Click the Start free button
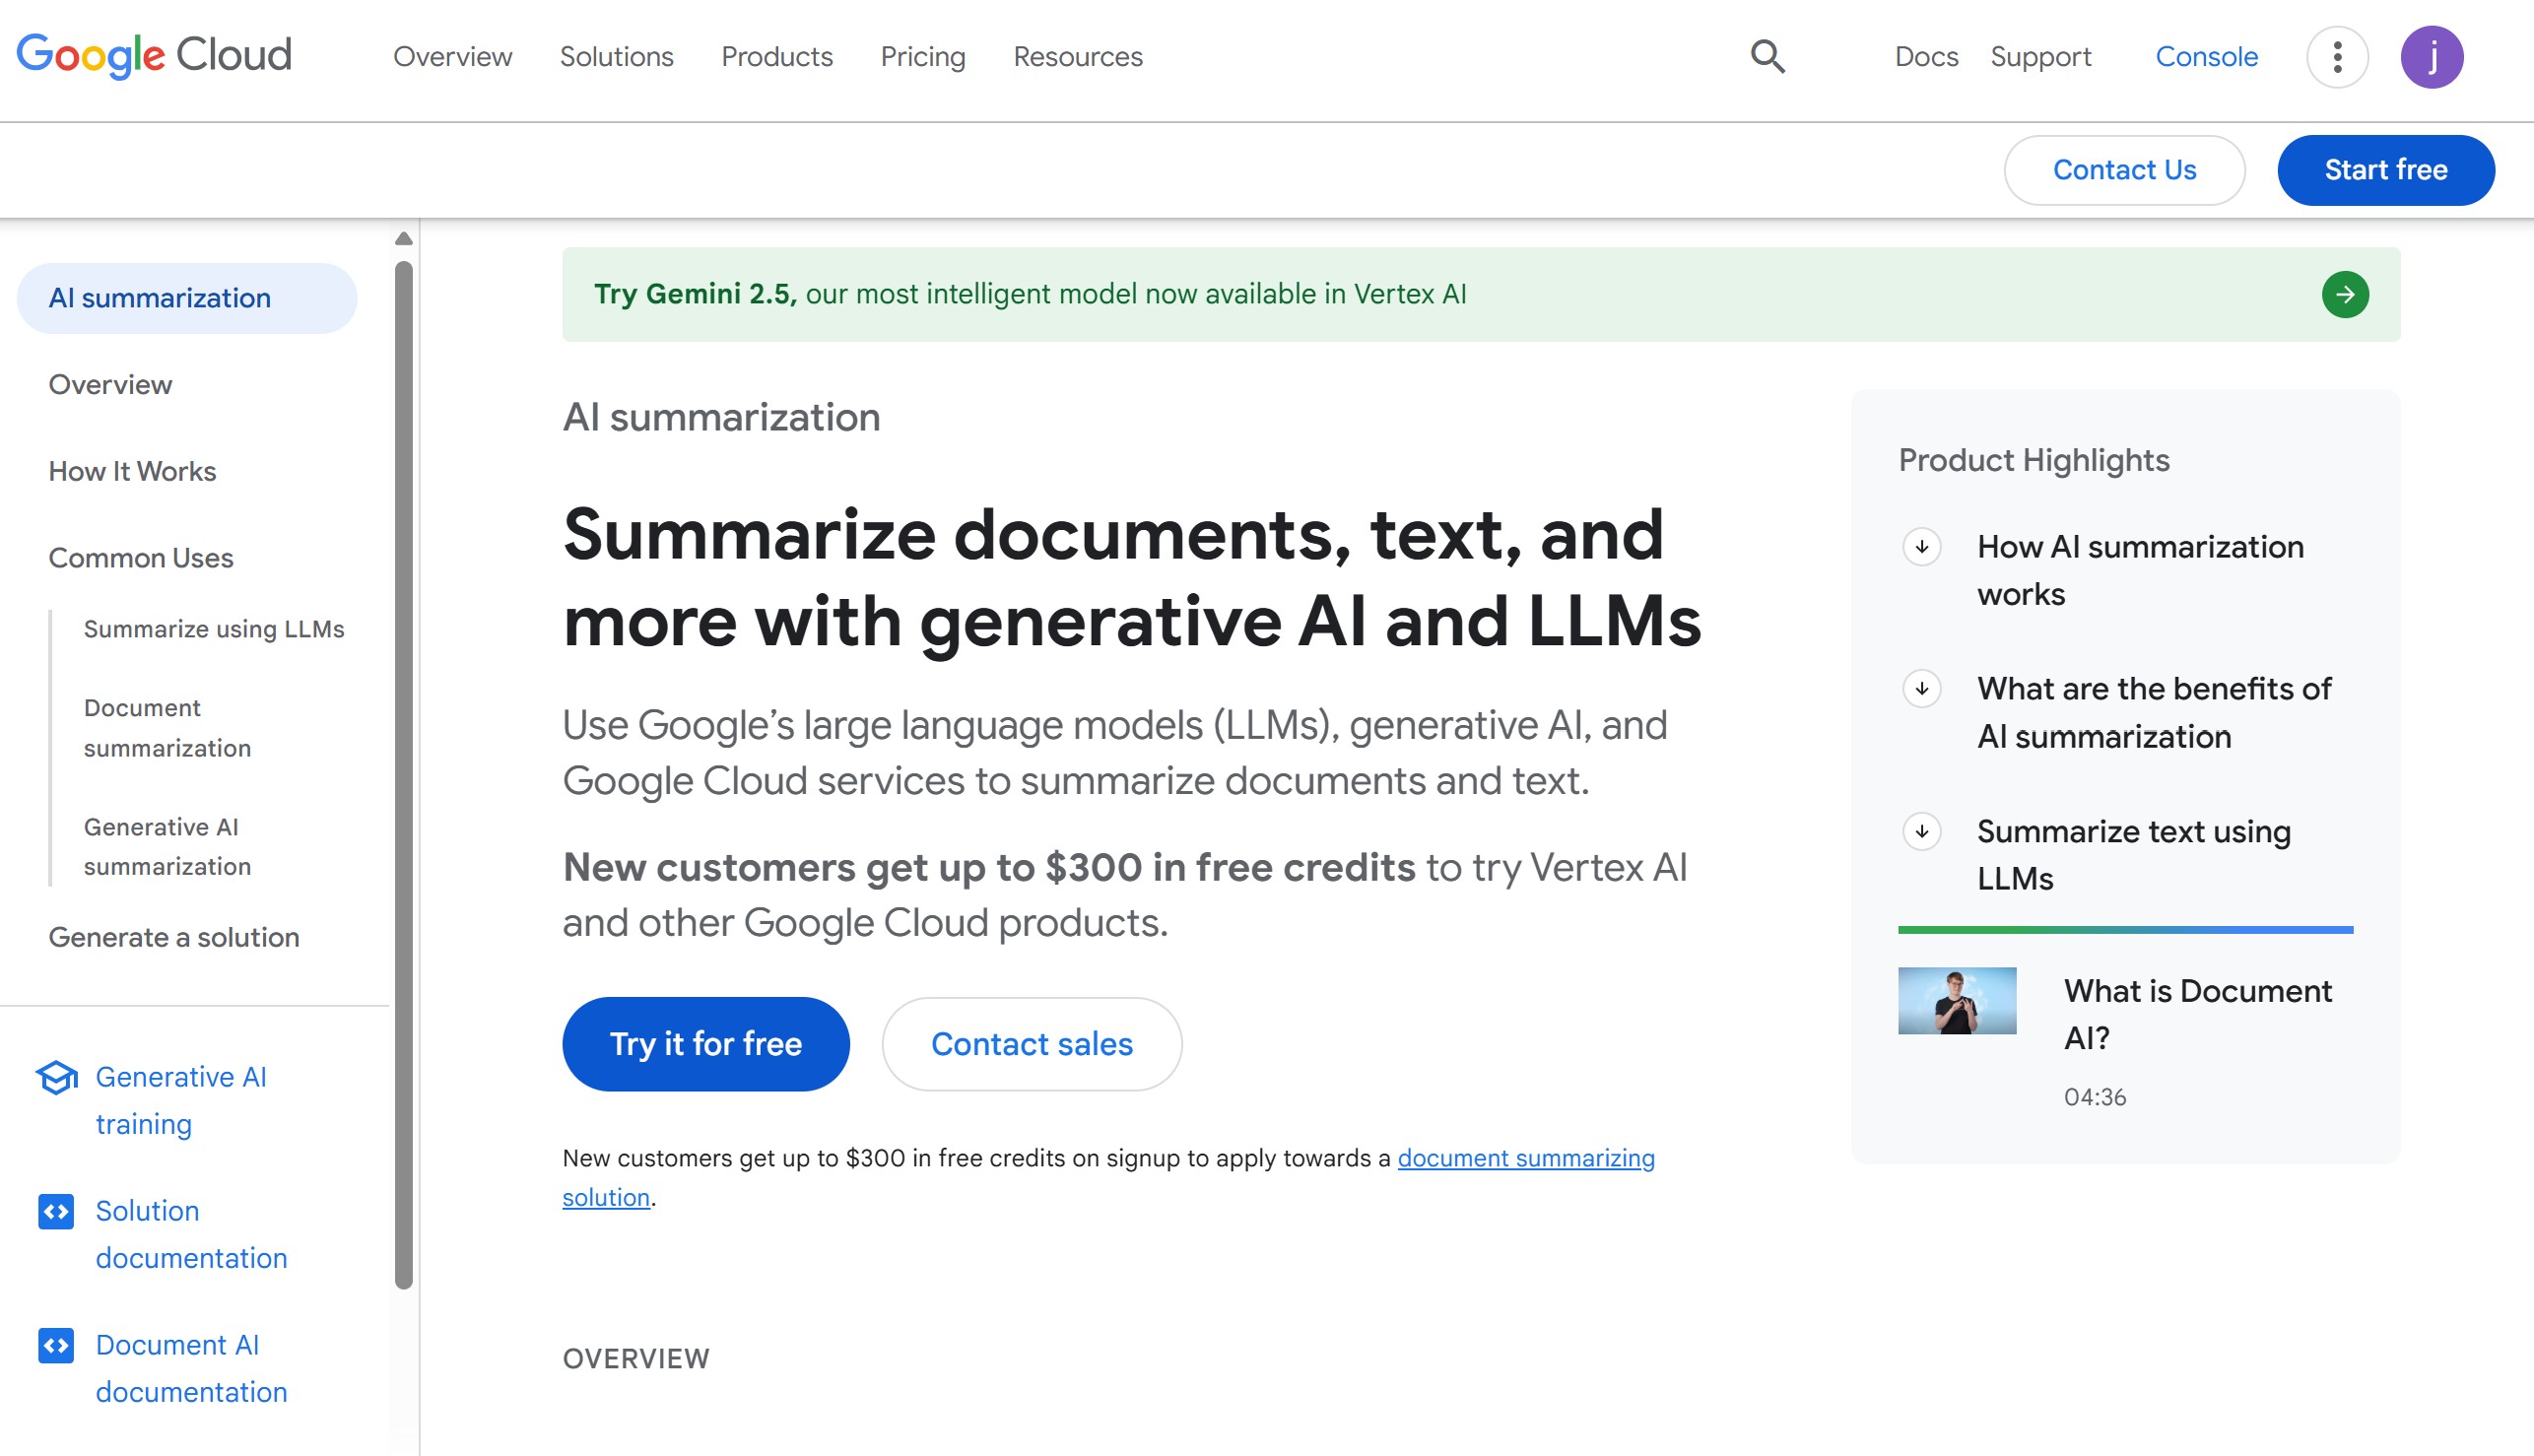Viewport: 2534px width, 1456px height. pos(2385,170)
